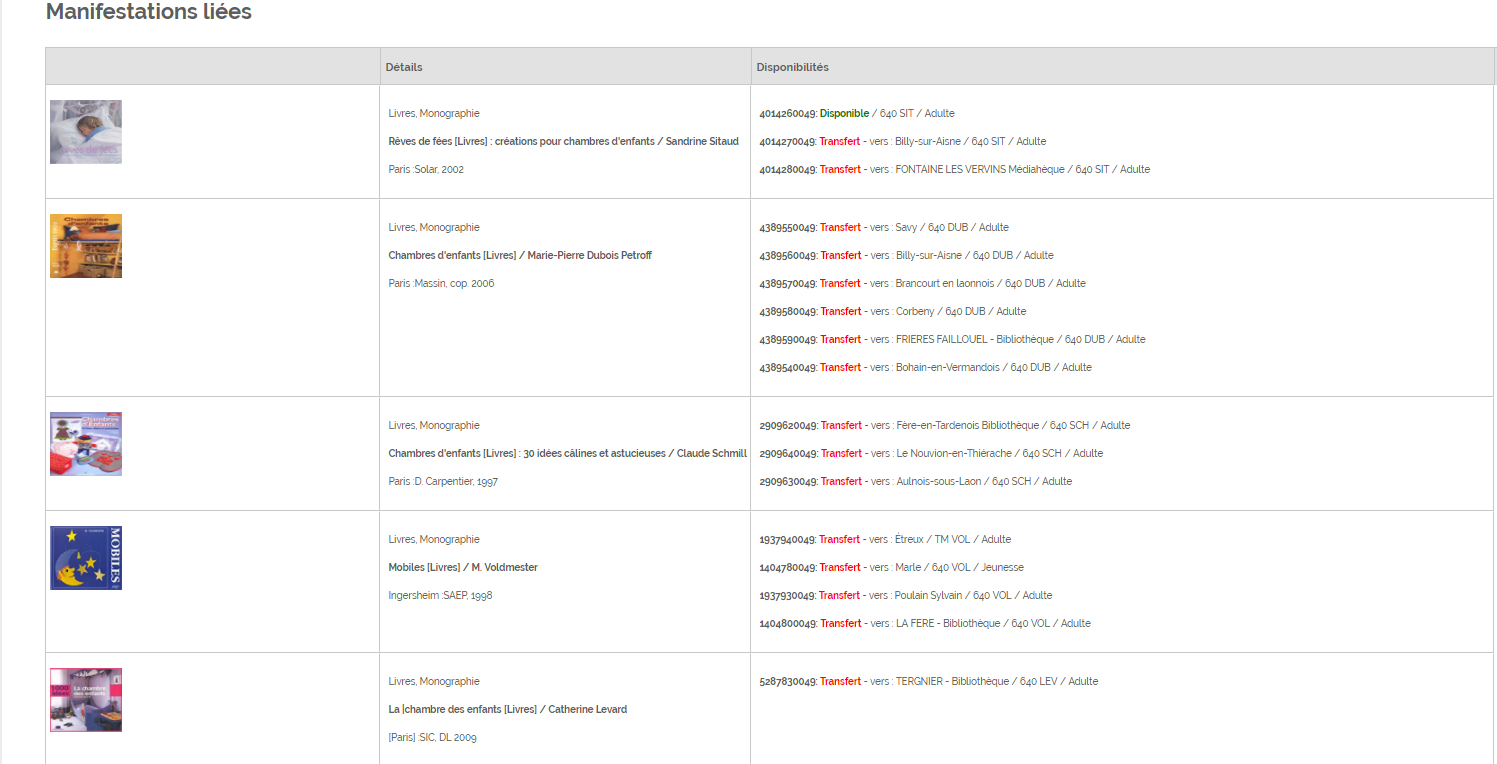The height and width of the screenshot is (764, 1497).
Task: Select copy 5287830049 transfer to TERGNIER
Action: pyautogui.click(x=929, y=681)
